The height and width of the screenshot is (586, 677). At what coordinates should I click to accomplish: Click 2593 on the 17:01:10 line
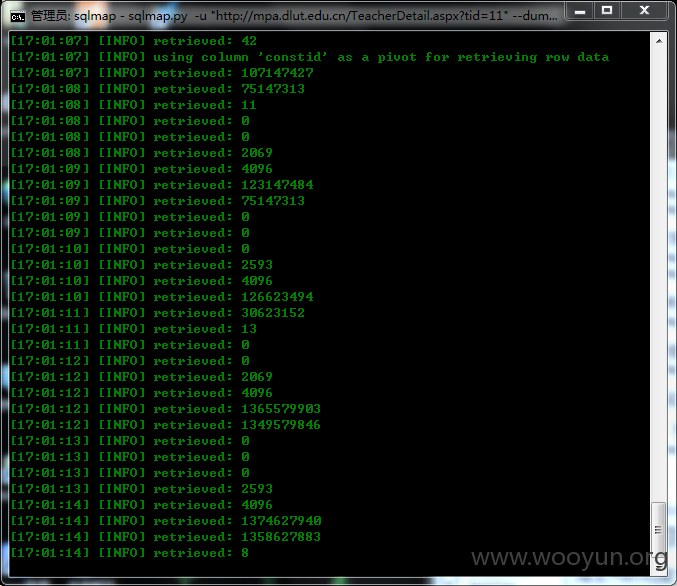tap(257, 265)
